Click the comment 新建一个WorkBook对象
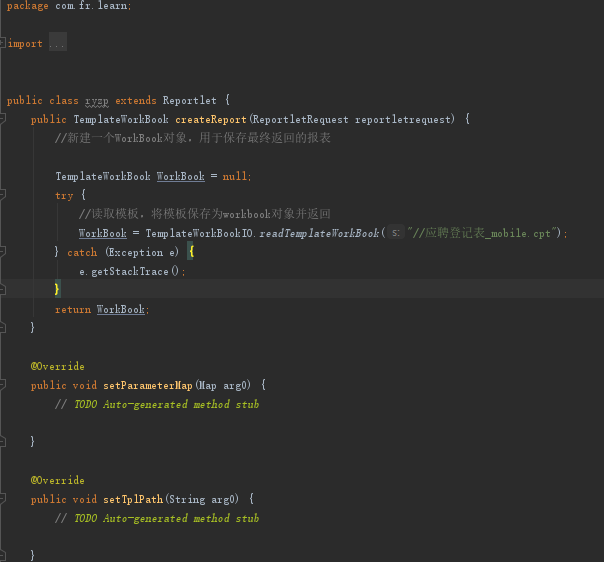 tap(193, 138)
